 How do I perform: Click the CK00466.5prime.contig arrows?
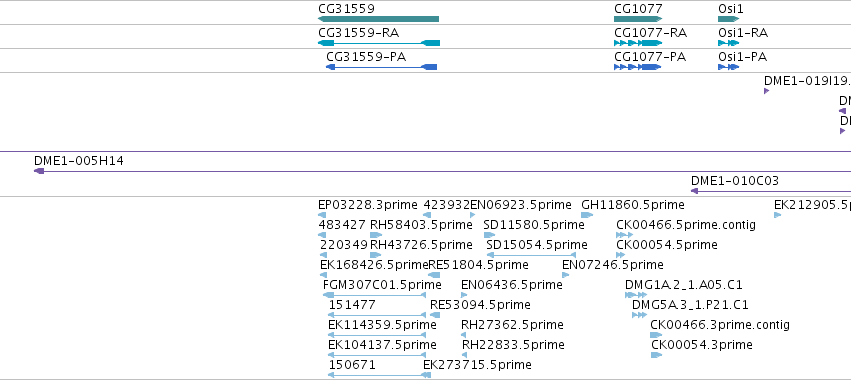point(624,235)
